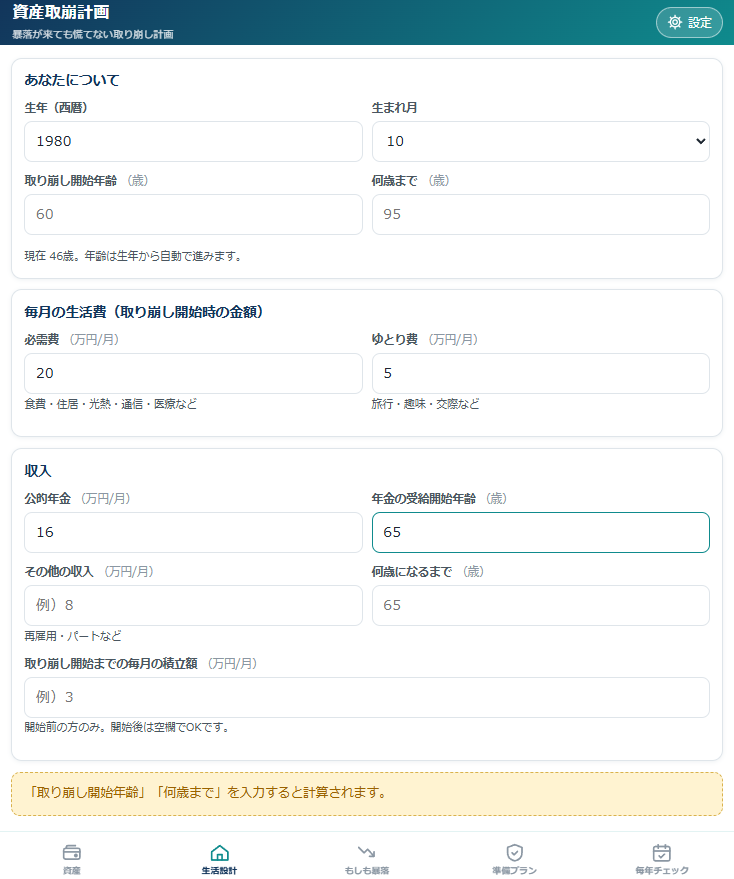Click the 収入 section heading
Image resolution: width=734 pixels, height=879 pixels.
coord(38,471)
